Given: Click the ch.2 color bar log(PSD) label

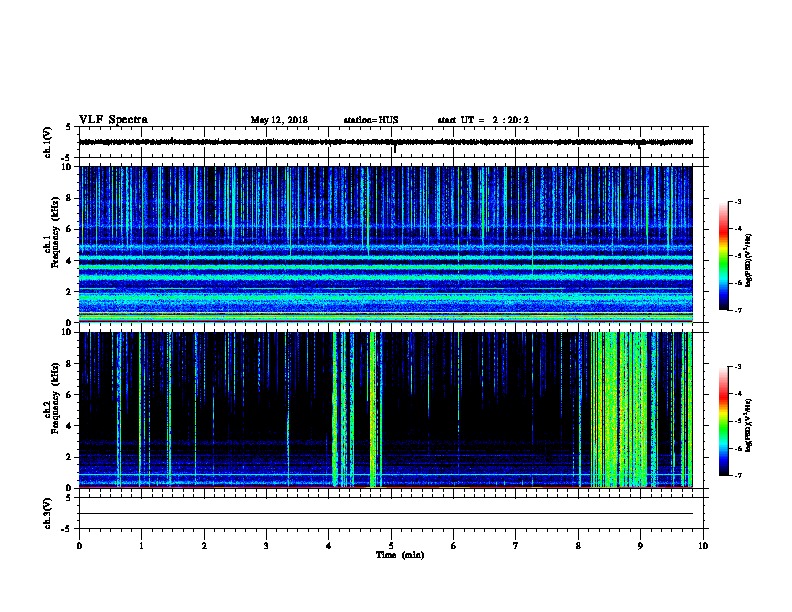Looking at the screenshot, I should [x=749, y=425].
